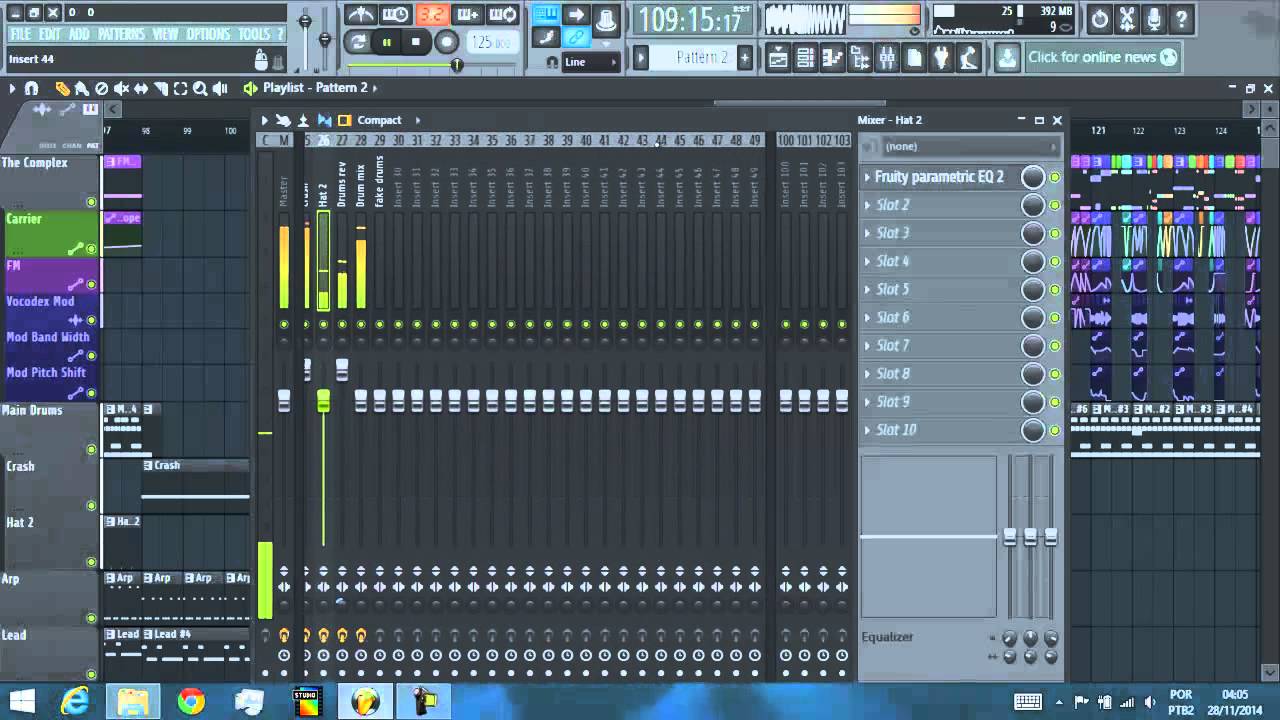Select the playlist delete tool
1280x720 pixels.
click(x=101, y=88)
